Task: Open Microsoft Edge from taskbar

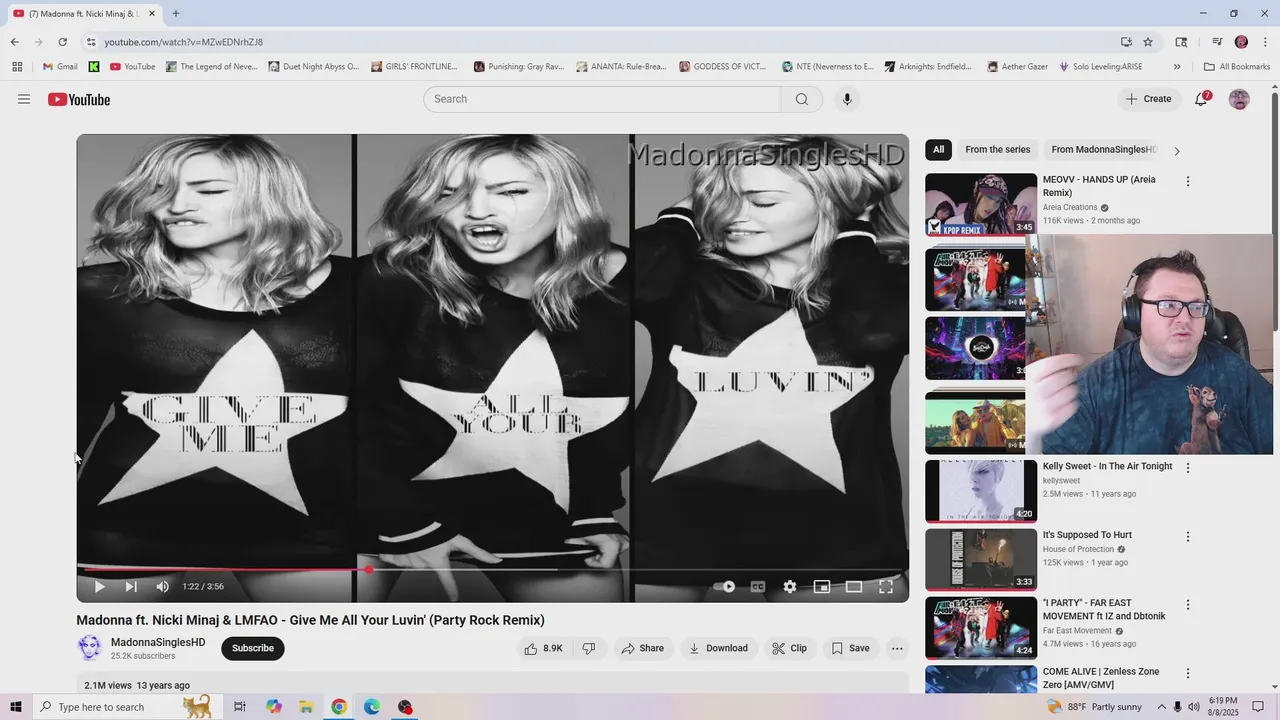Action: (x=372, y=707)
